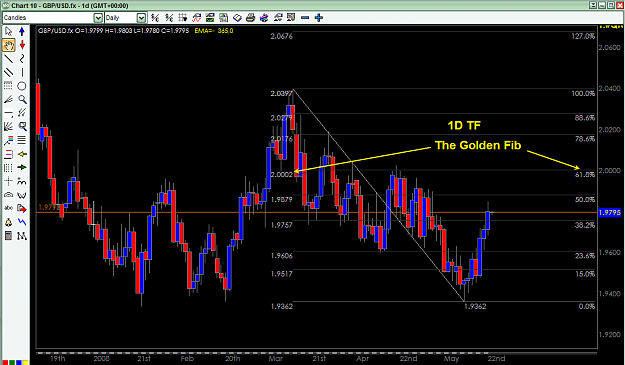The height and width of the screenshot is (365, 625).
Task: Click the alert bell tool icon
Action: click(8, 222)
